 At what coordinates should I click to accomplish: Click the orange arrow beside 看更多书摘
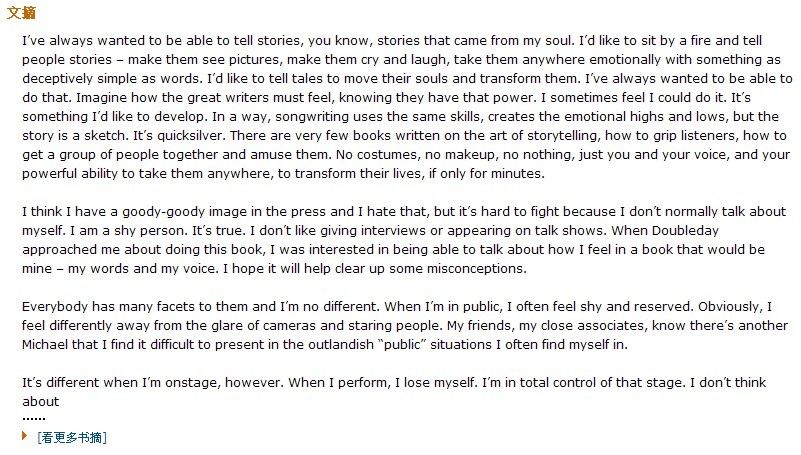point(25,437)
